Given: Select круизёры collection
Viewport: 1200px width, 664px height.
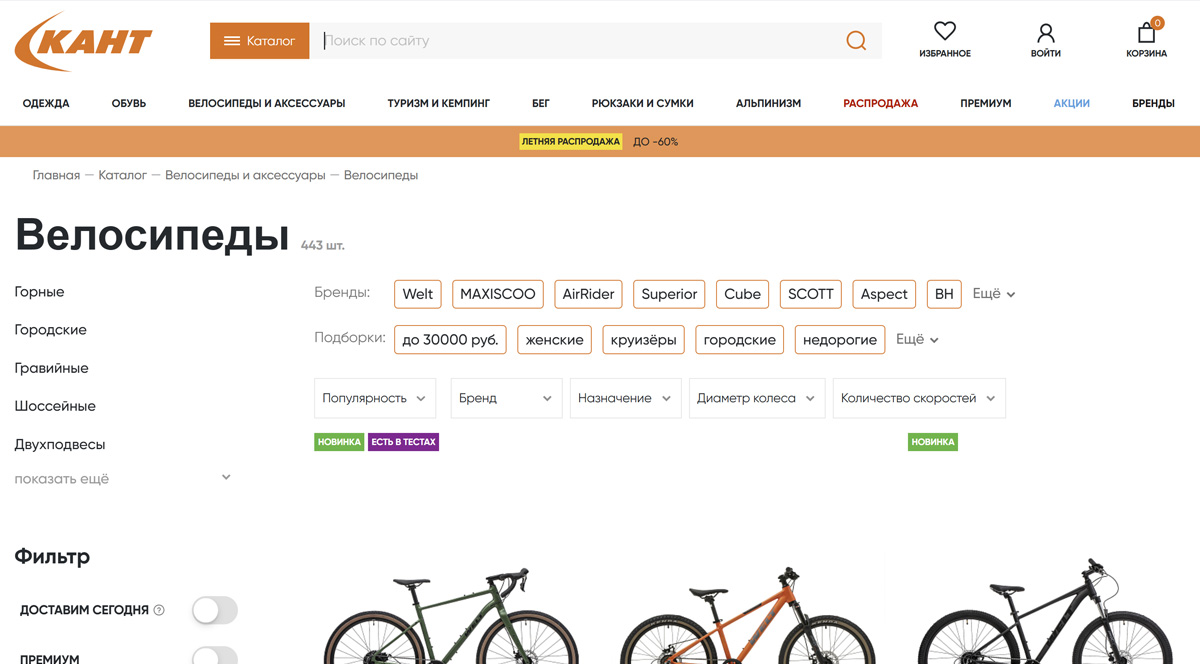Looking at the screenshot, I should [643, 340].
